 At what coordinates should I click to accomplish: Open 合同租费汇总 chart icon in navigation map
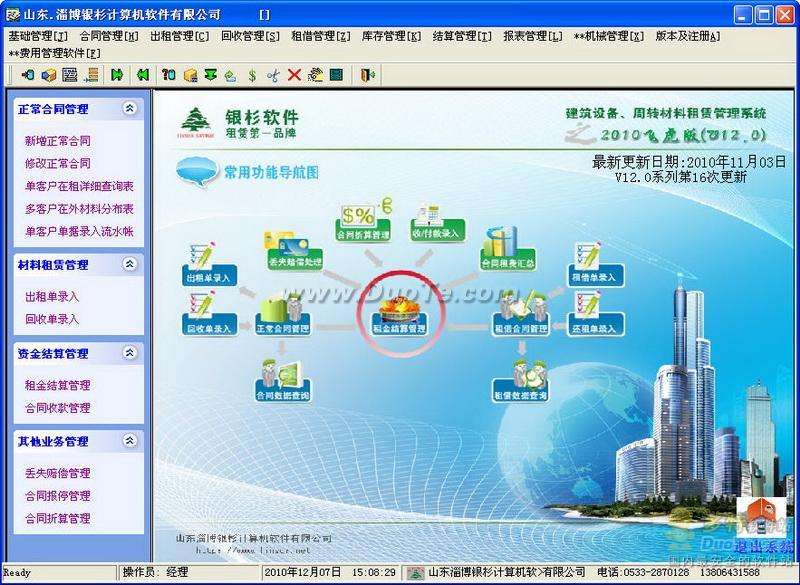coord(508,248)
